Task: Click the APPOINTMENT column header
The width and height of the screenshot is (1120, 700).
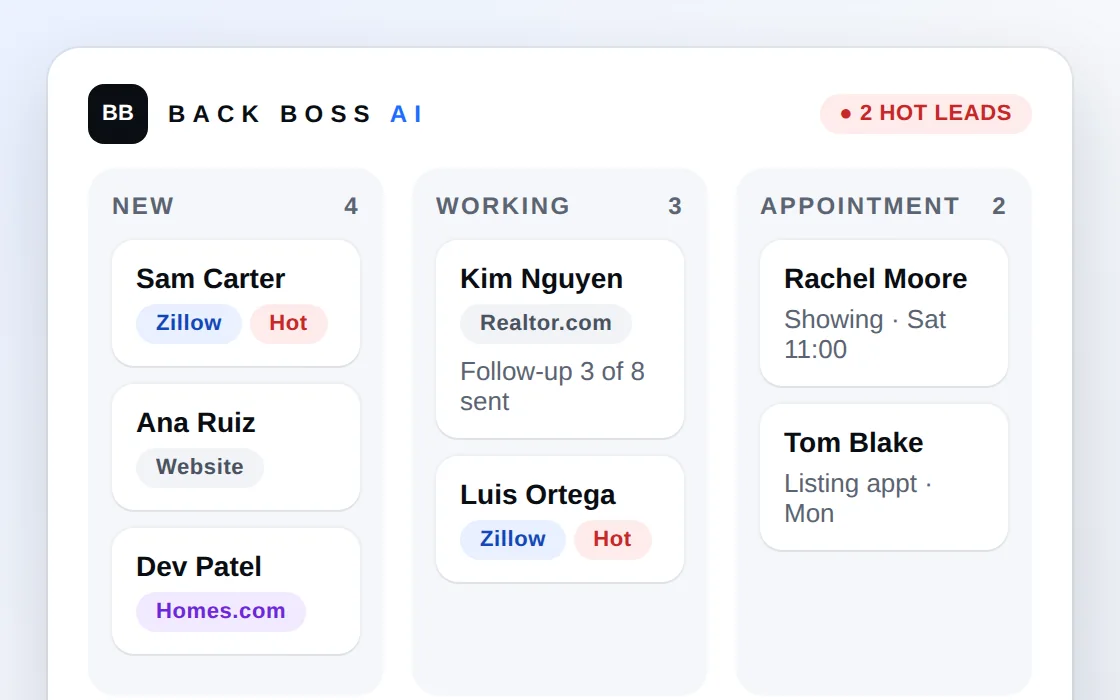Action: pyautogui.click(x=860, y=206)
